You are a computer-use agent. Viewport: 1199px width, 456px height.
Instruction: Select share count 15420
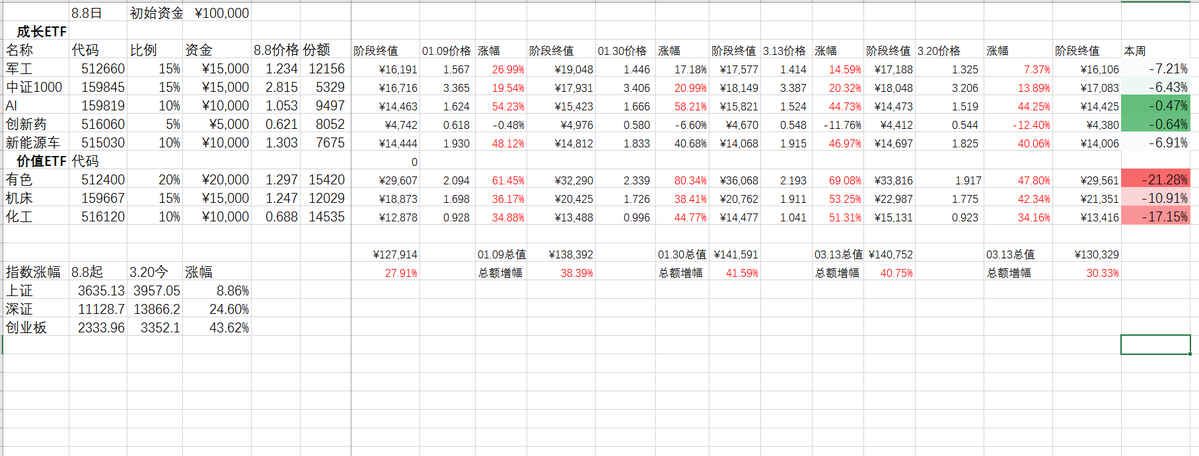click(x=327, y=179)
